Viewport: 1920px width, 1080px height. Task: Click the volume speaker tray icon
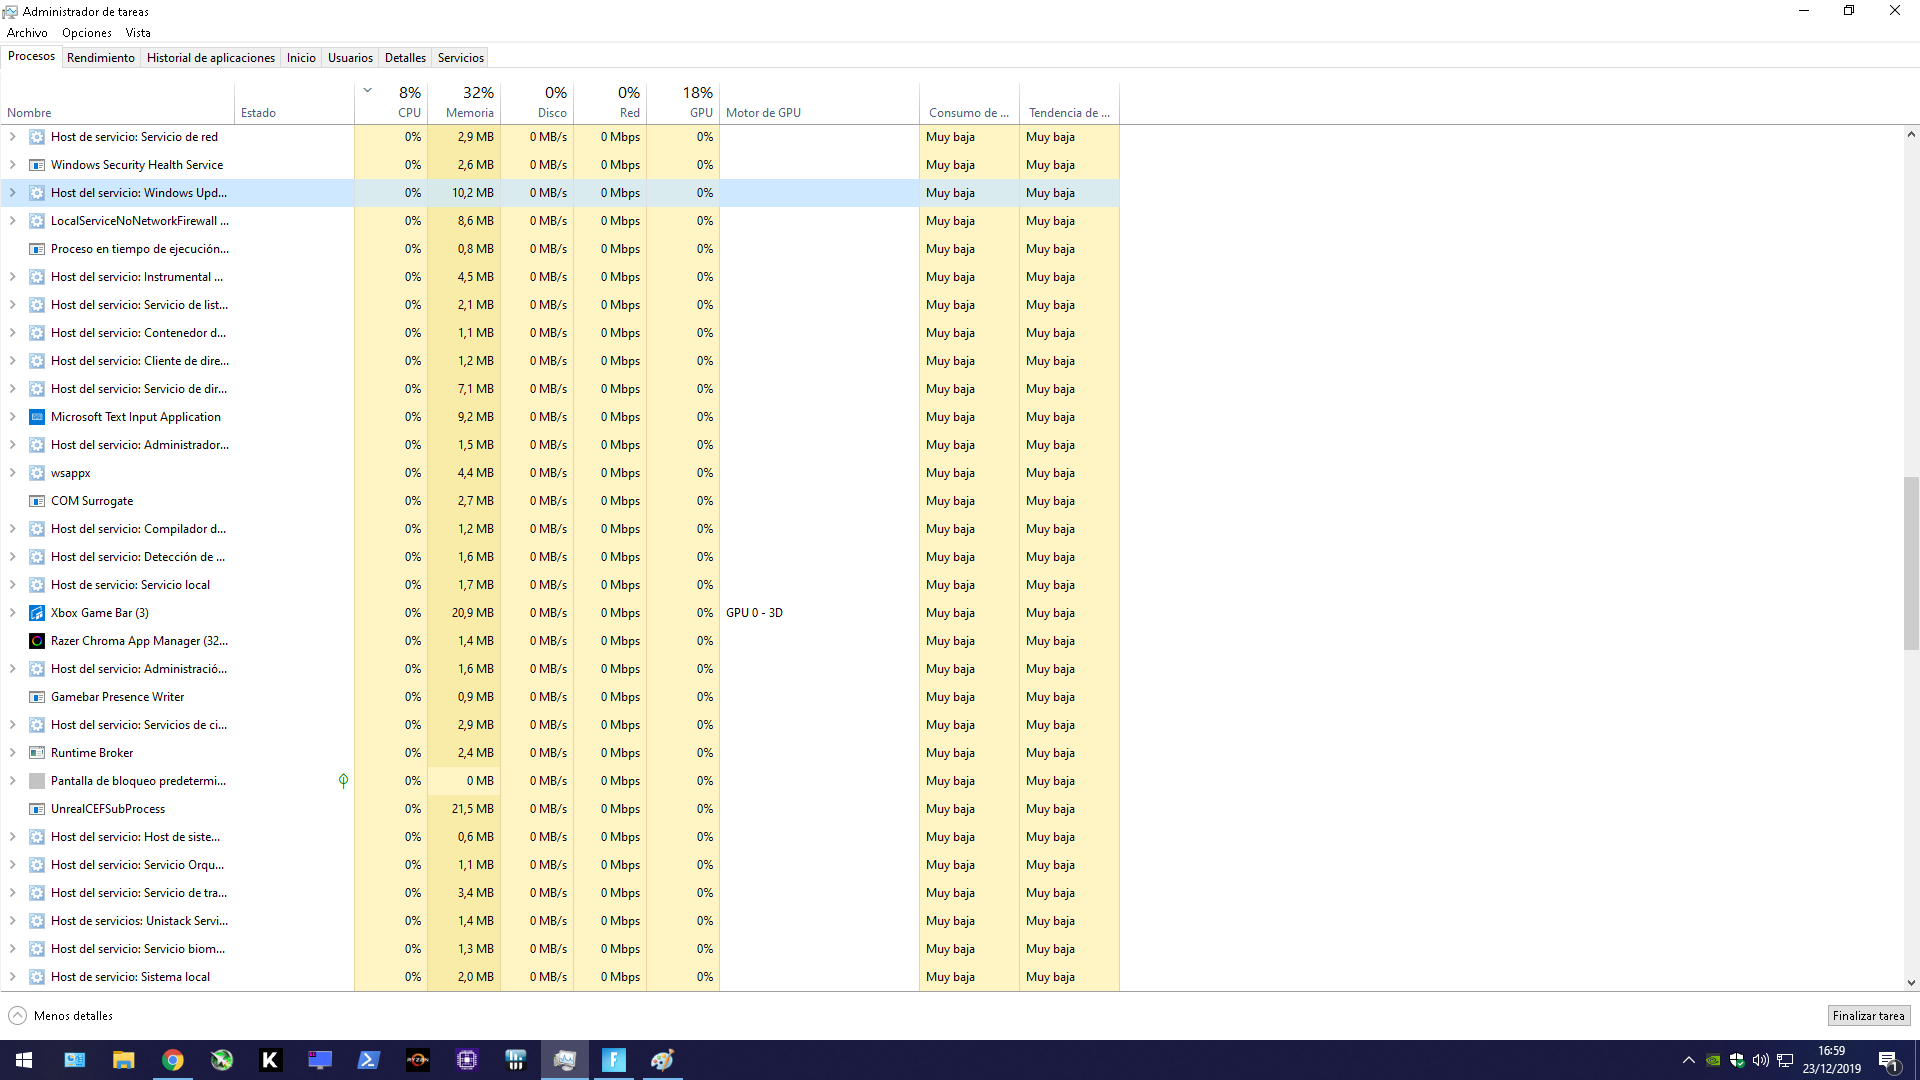[x=1761, y=1060]
